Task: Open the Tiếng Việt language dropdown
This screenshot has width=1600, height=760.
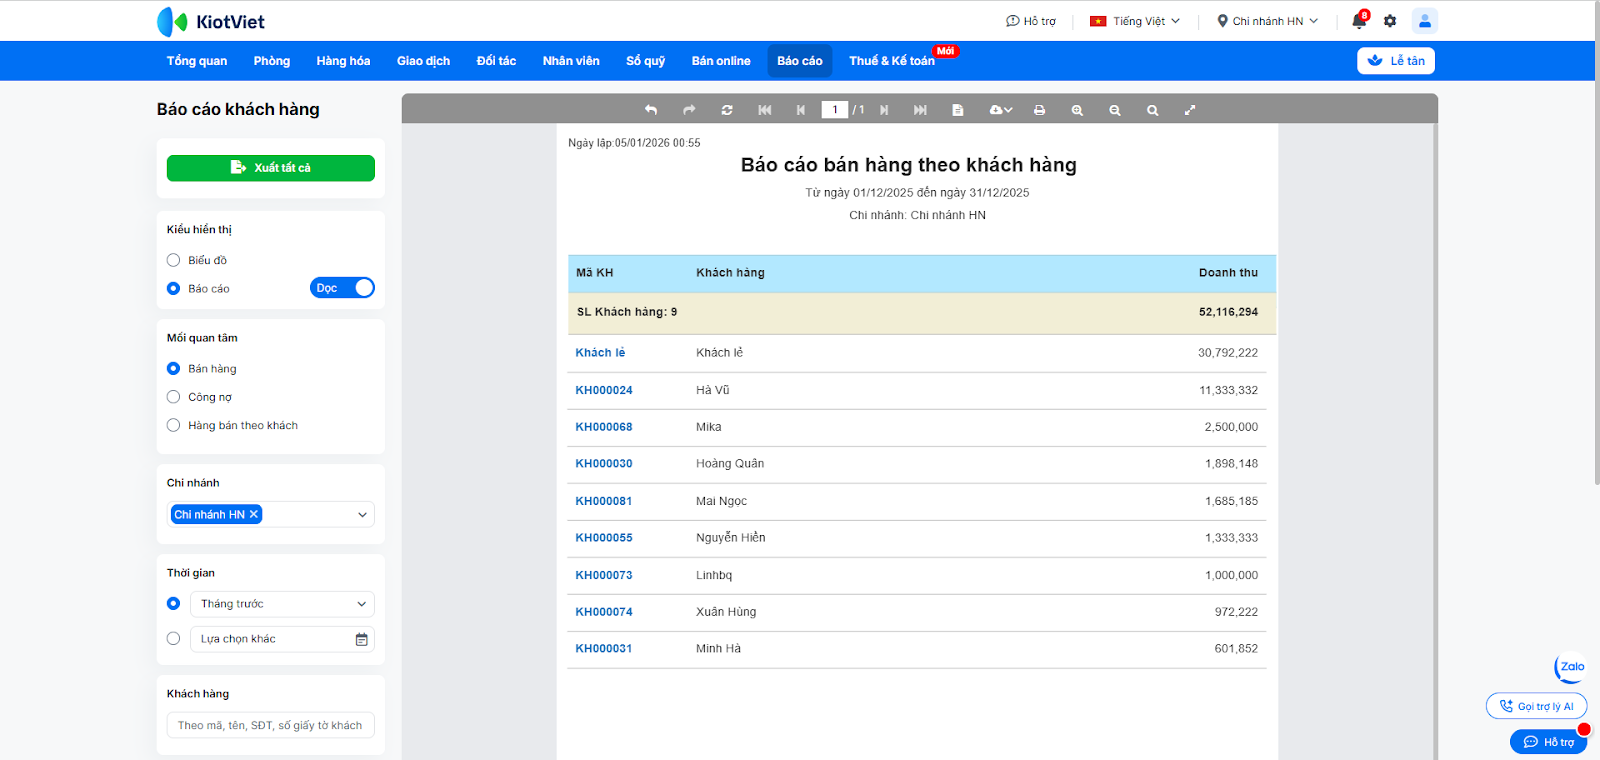Action: (x=1135, y=21)
